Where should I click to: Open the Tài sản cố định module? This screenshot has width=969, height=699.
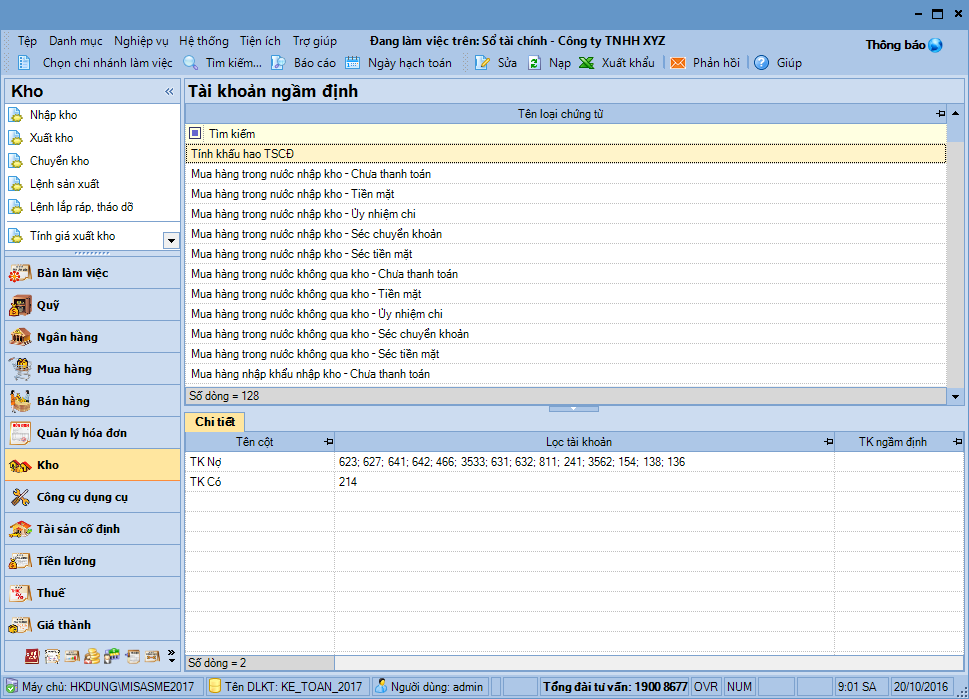tap(78, 529)
